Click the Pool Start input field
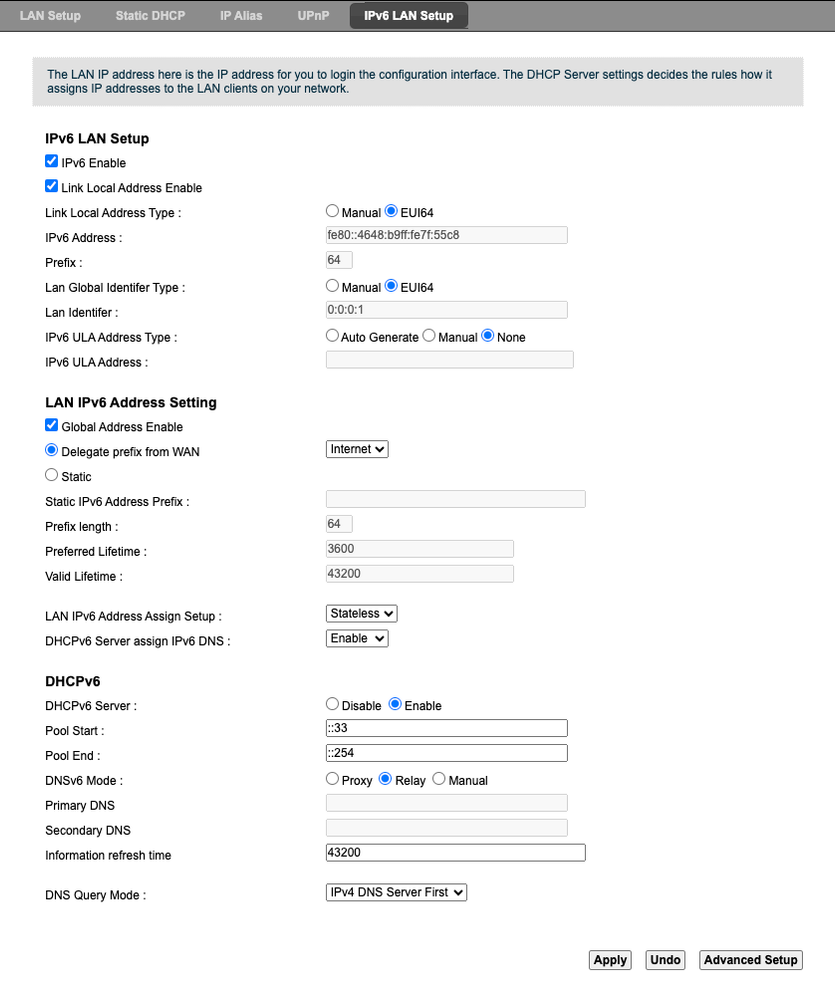Viewport: 835px width, 998px height. tap(446, 728)
